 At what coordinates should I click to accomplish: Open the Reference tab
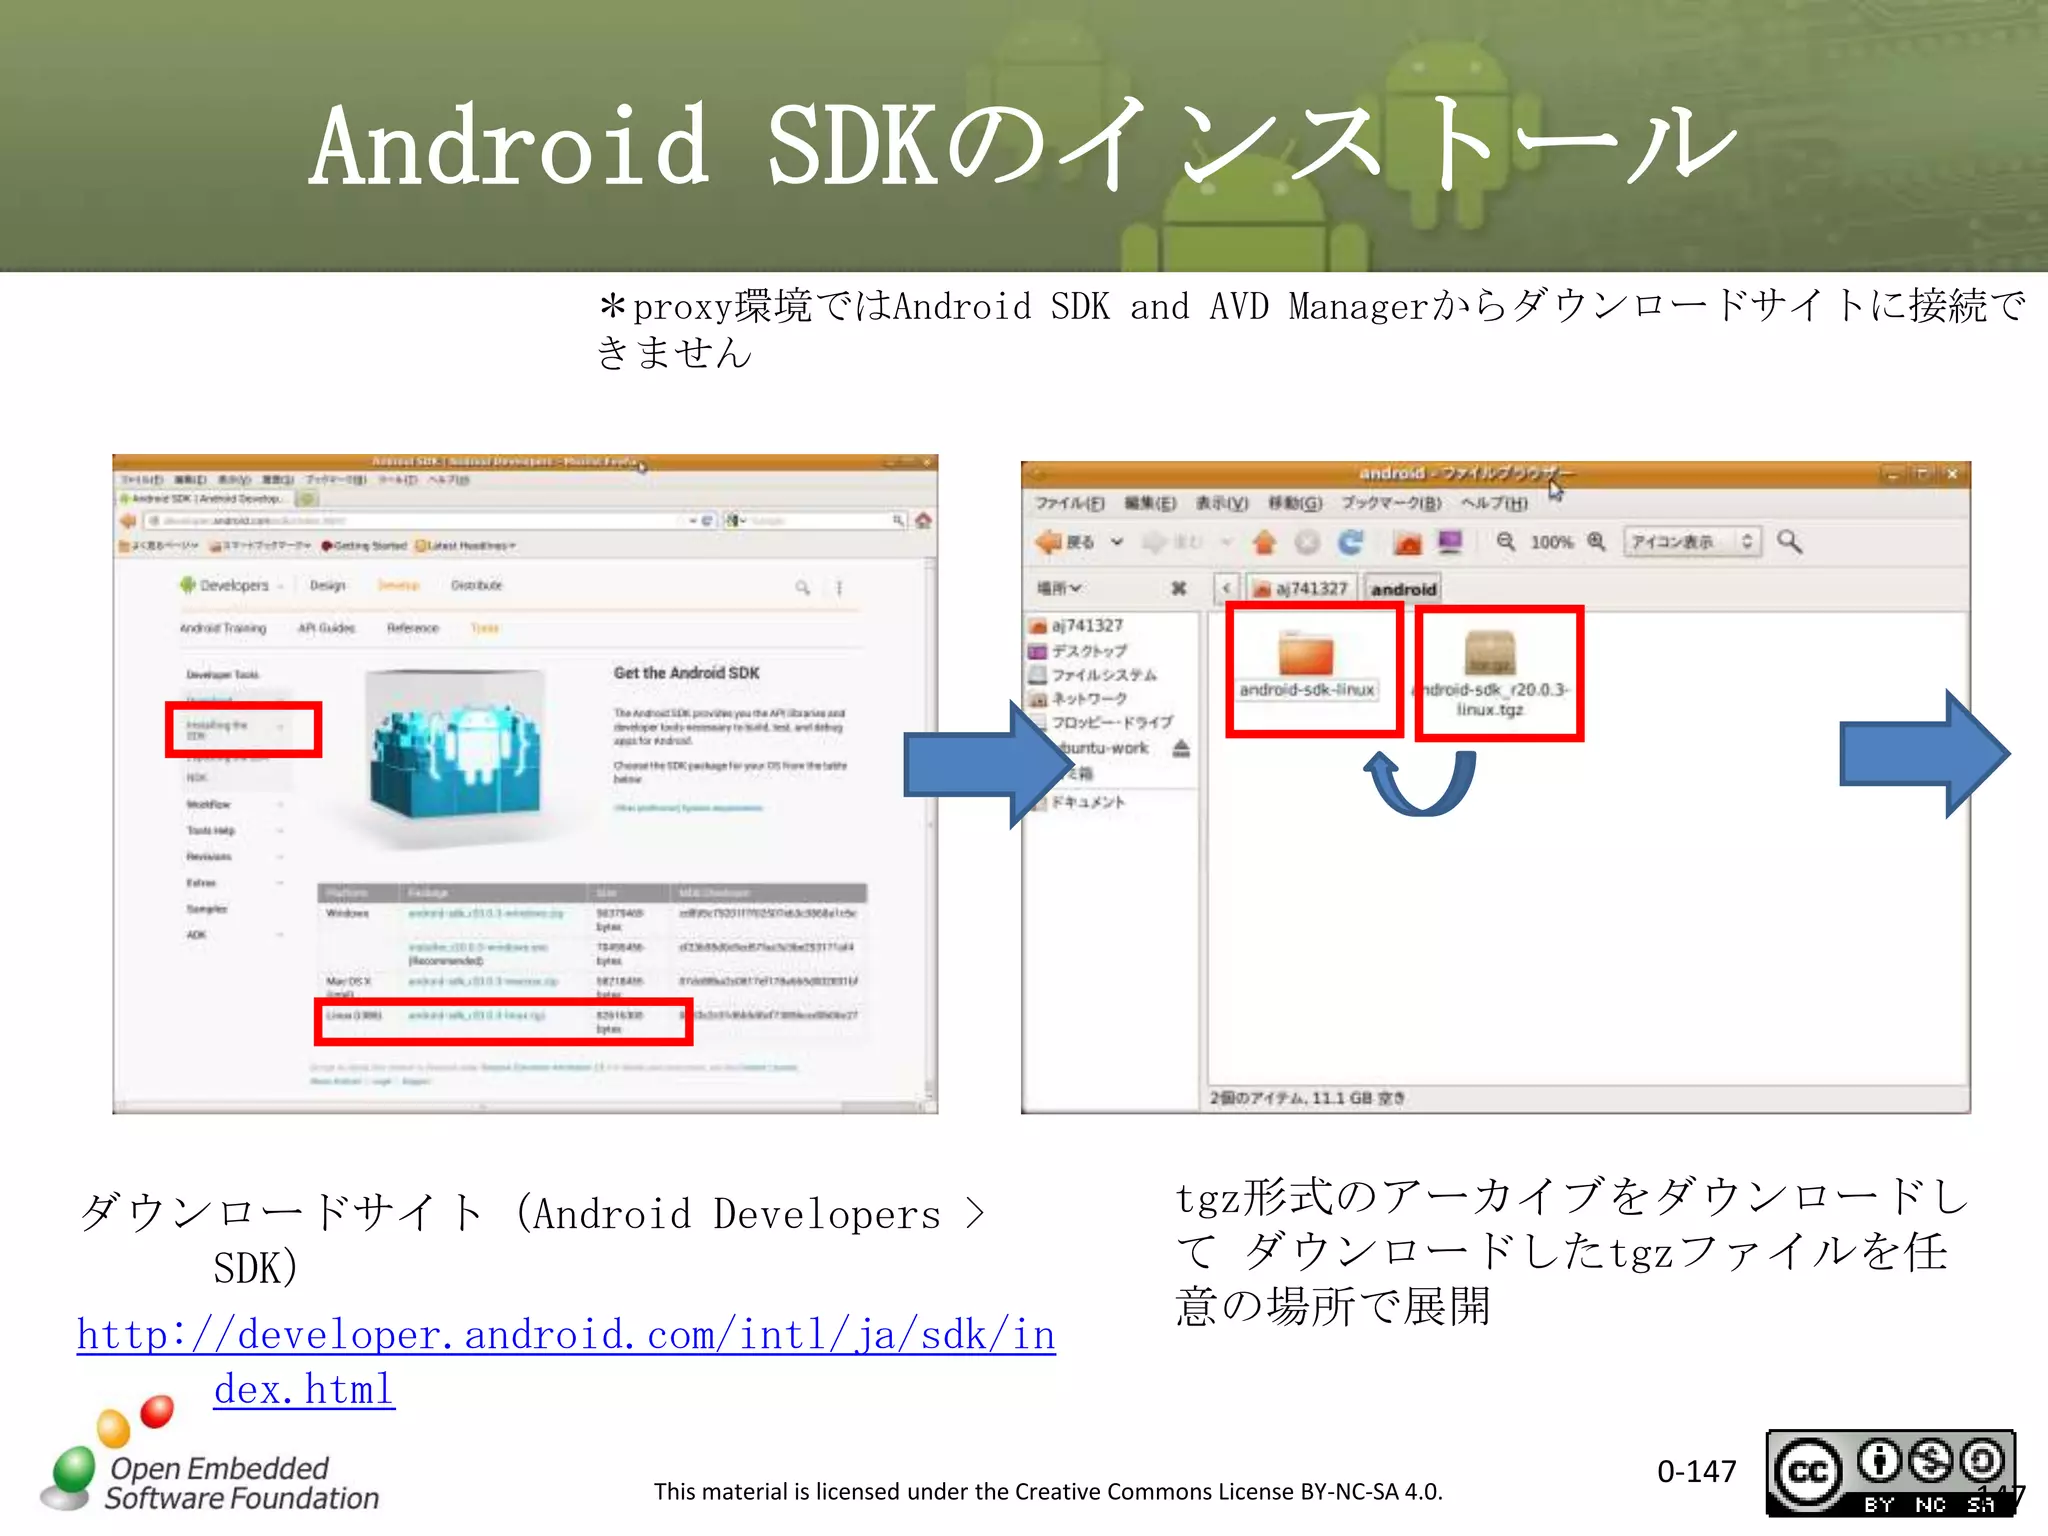413,628
